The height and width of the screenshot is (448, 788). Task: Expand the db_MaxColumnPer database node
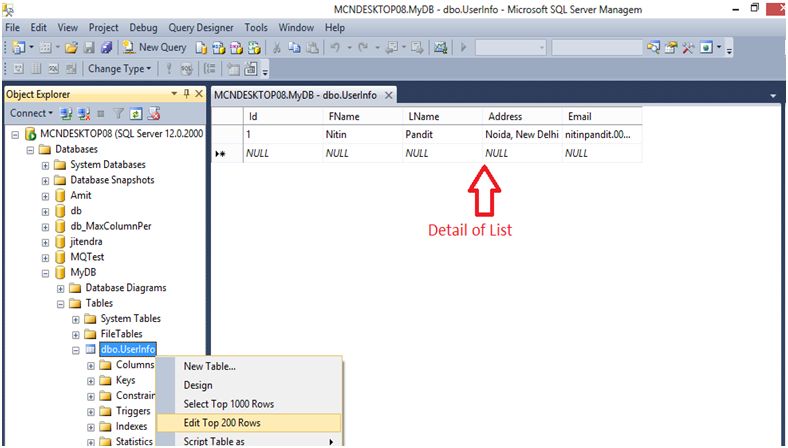pyautogui.click(x=46, y=227)
